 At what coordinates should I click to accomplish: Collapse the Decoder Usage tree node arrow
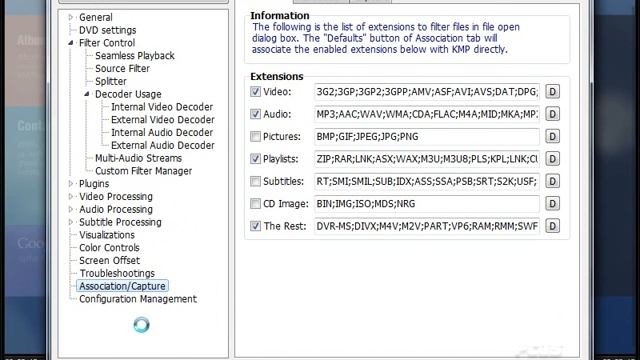pyautogui.click(x=87, y=94)
